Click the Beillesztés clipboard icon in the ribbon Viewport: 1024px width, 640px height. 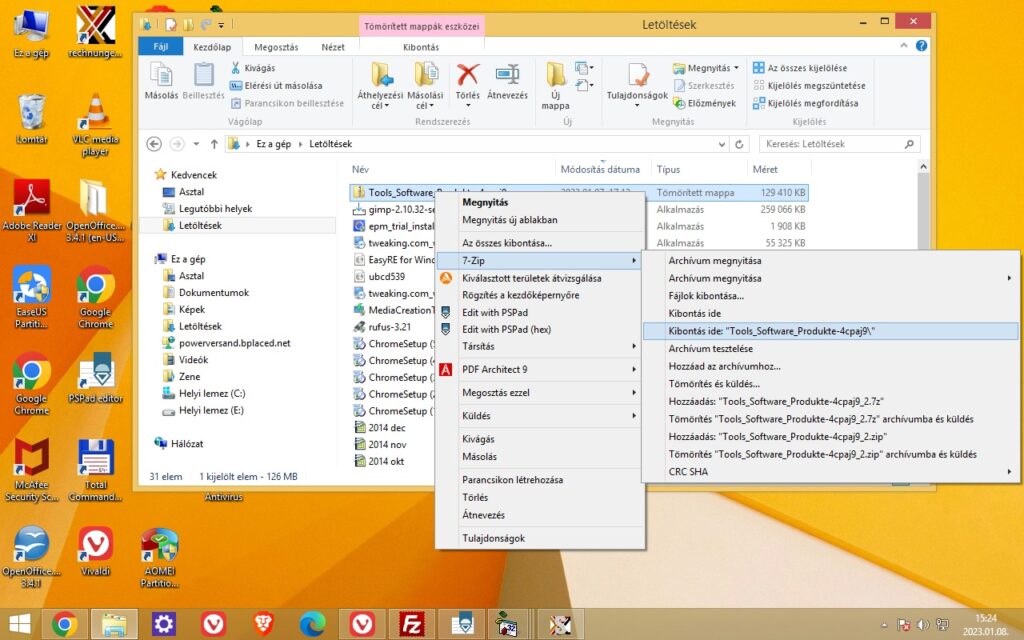point(204,75)
